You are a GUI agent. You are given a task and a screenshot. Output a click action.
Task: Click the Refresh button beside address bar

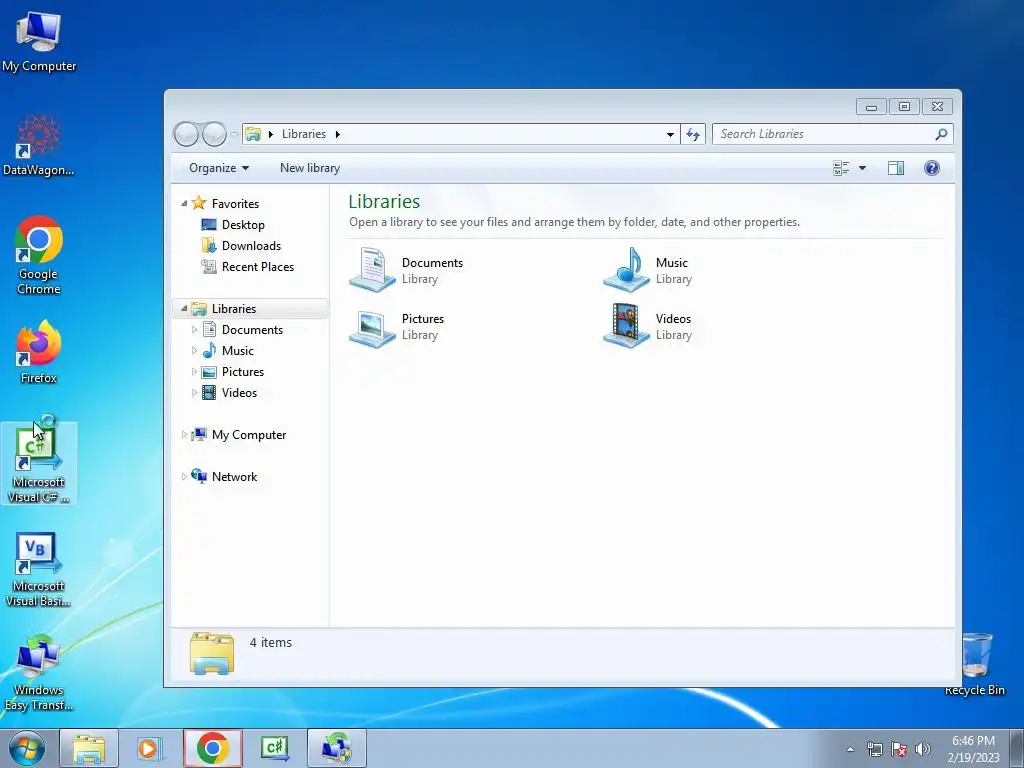[693, 134]
